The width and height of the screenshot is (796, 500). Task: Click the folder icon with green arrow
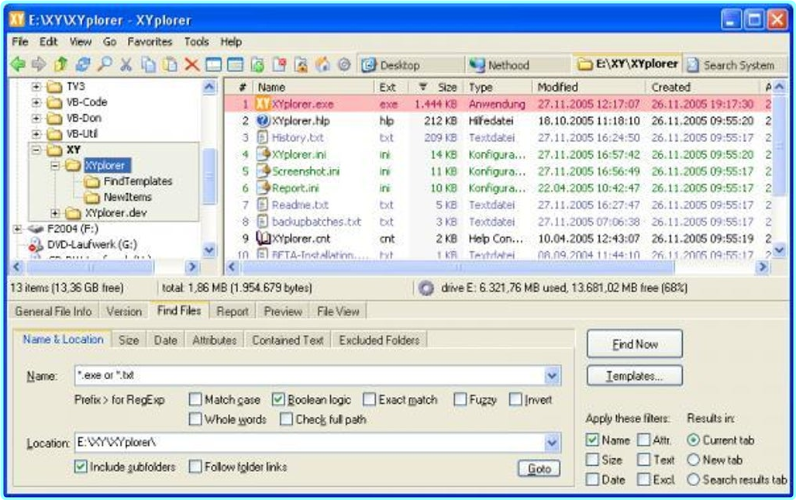point(257,64)
